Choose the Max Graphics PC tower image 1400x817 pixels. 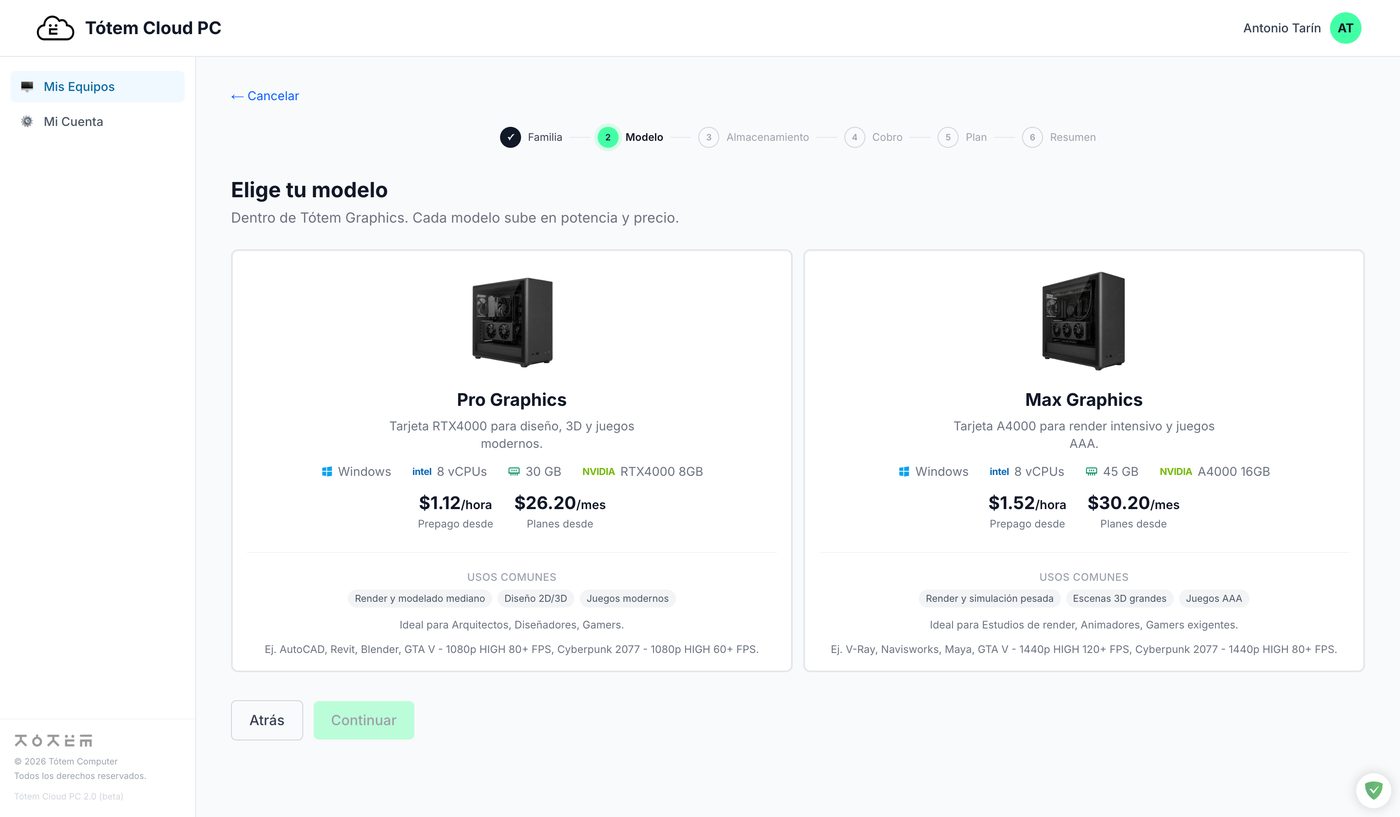[1084, 321]
